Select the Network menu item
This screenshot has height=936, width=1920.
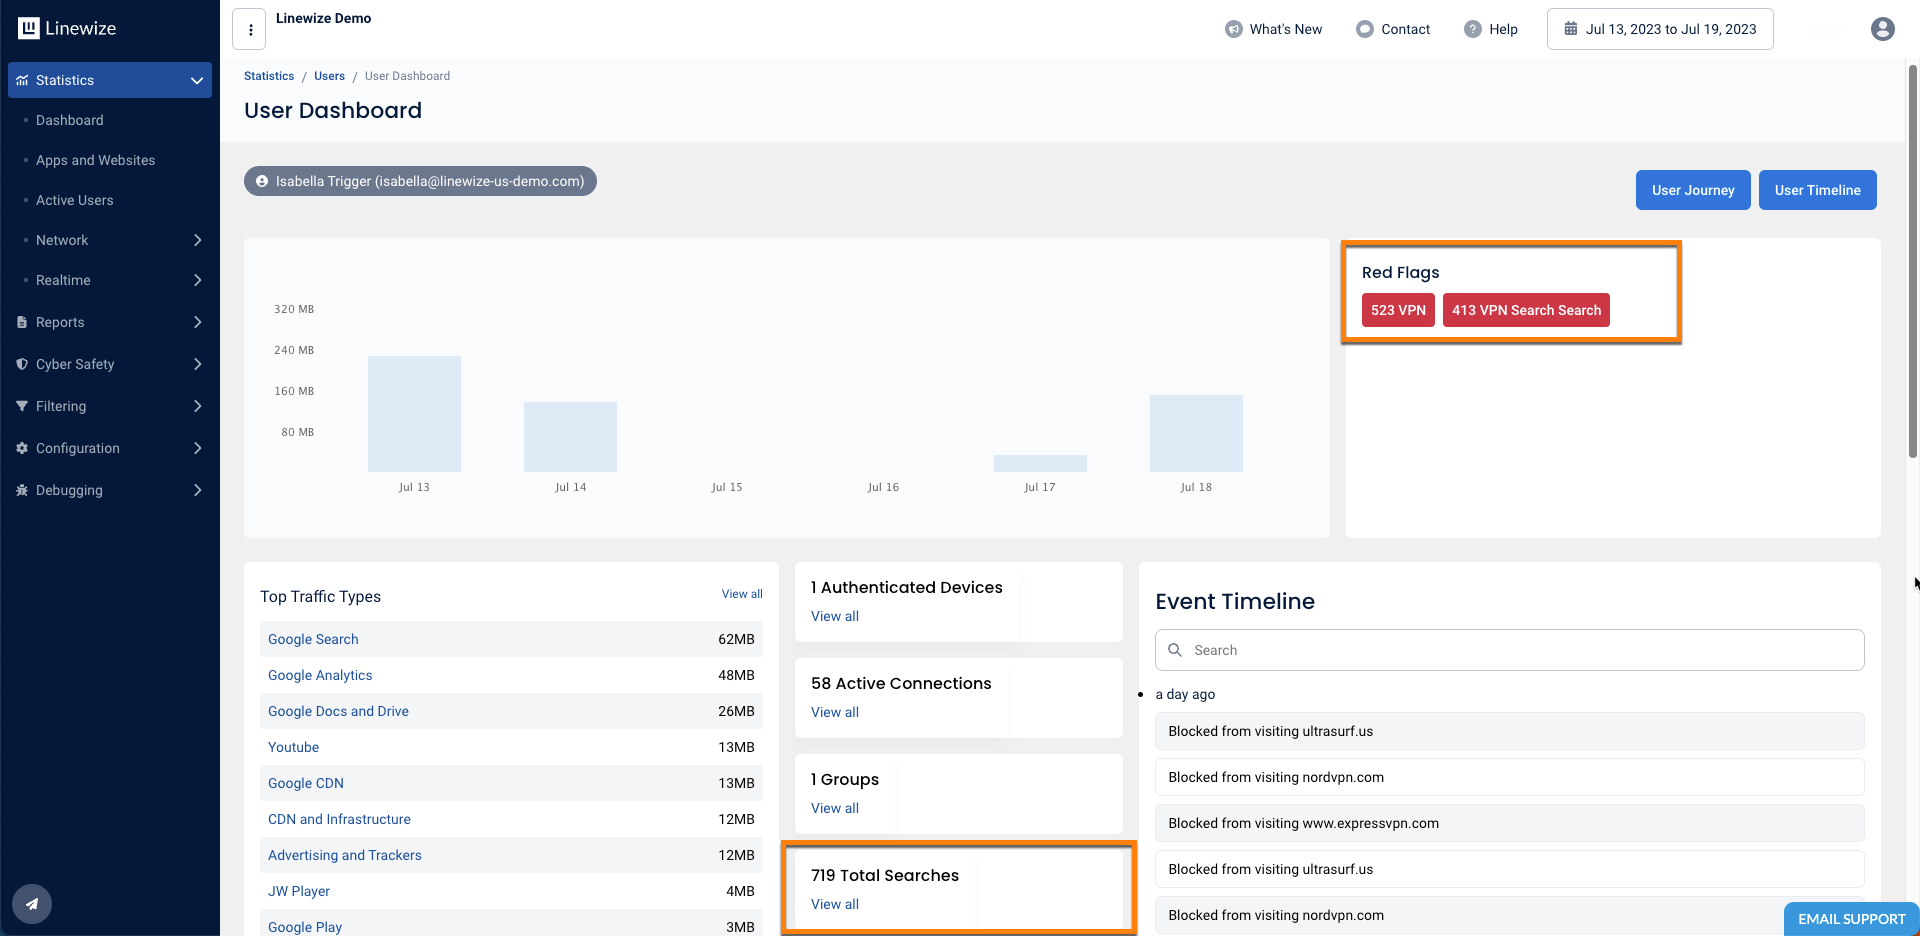coord(62,240)
